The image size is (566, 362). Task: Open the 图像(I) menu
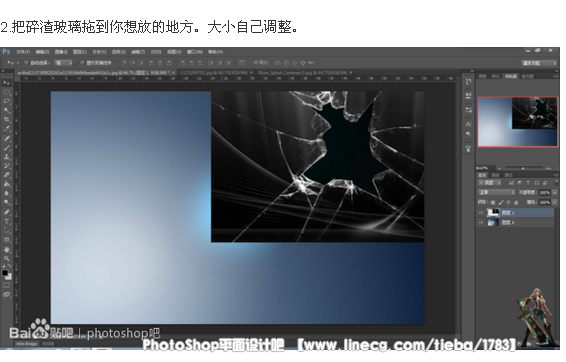click(61, 52)
